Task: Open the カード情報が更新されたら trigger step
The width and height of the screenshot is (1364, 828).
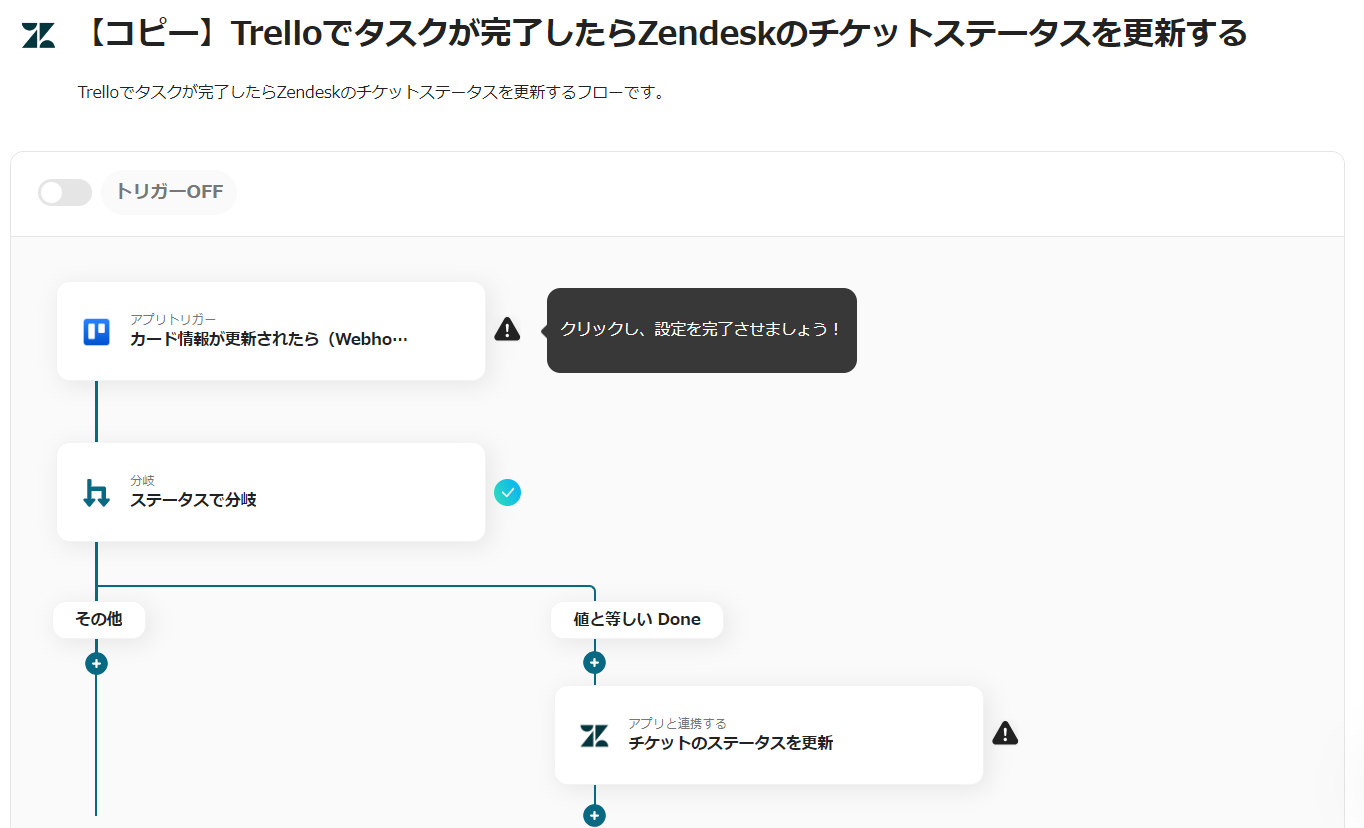Action: pos(270,331)
